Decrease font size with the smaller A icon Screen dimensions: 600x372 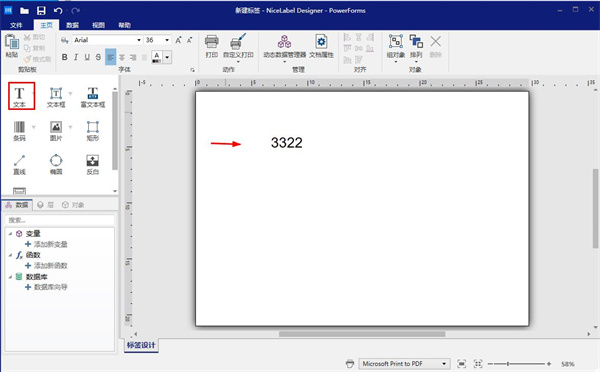coord(189,40)
